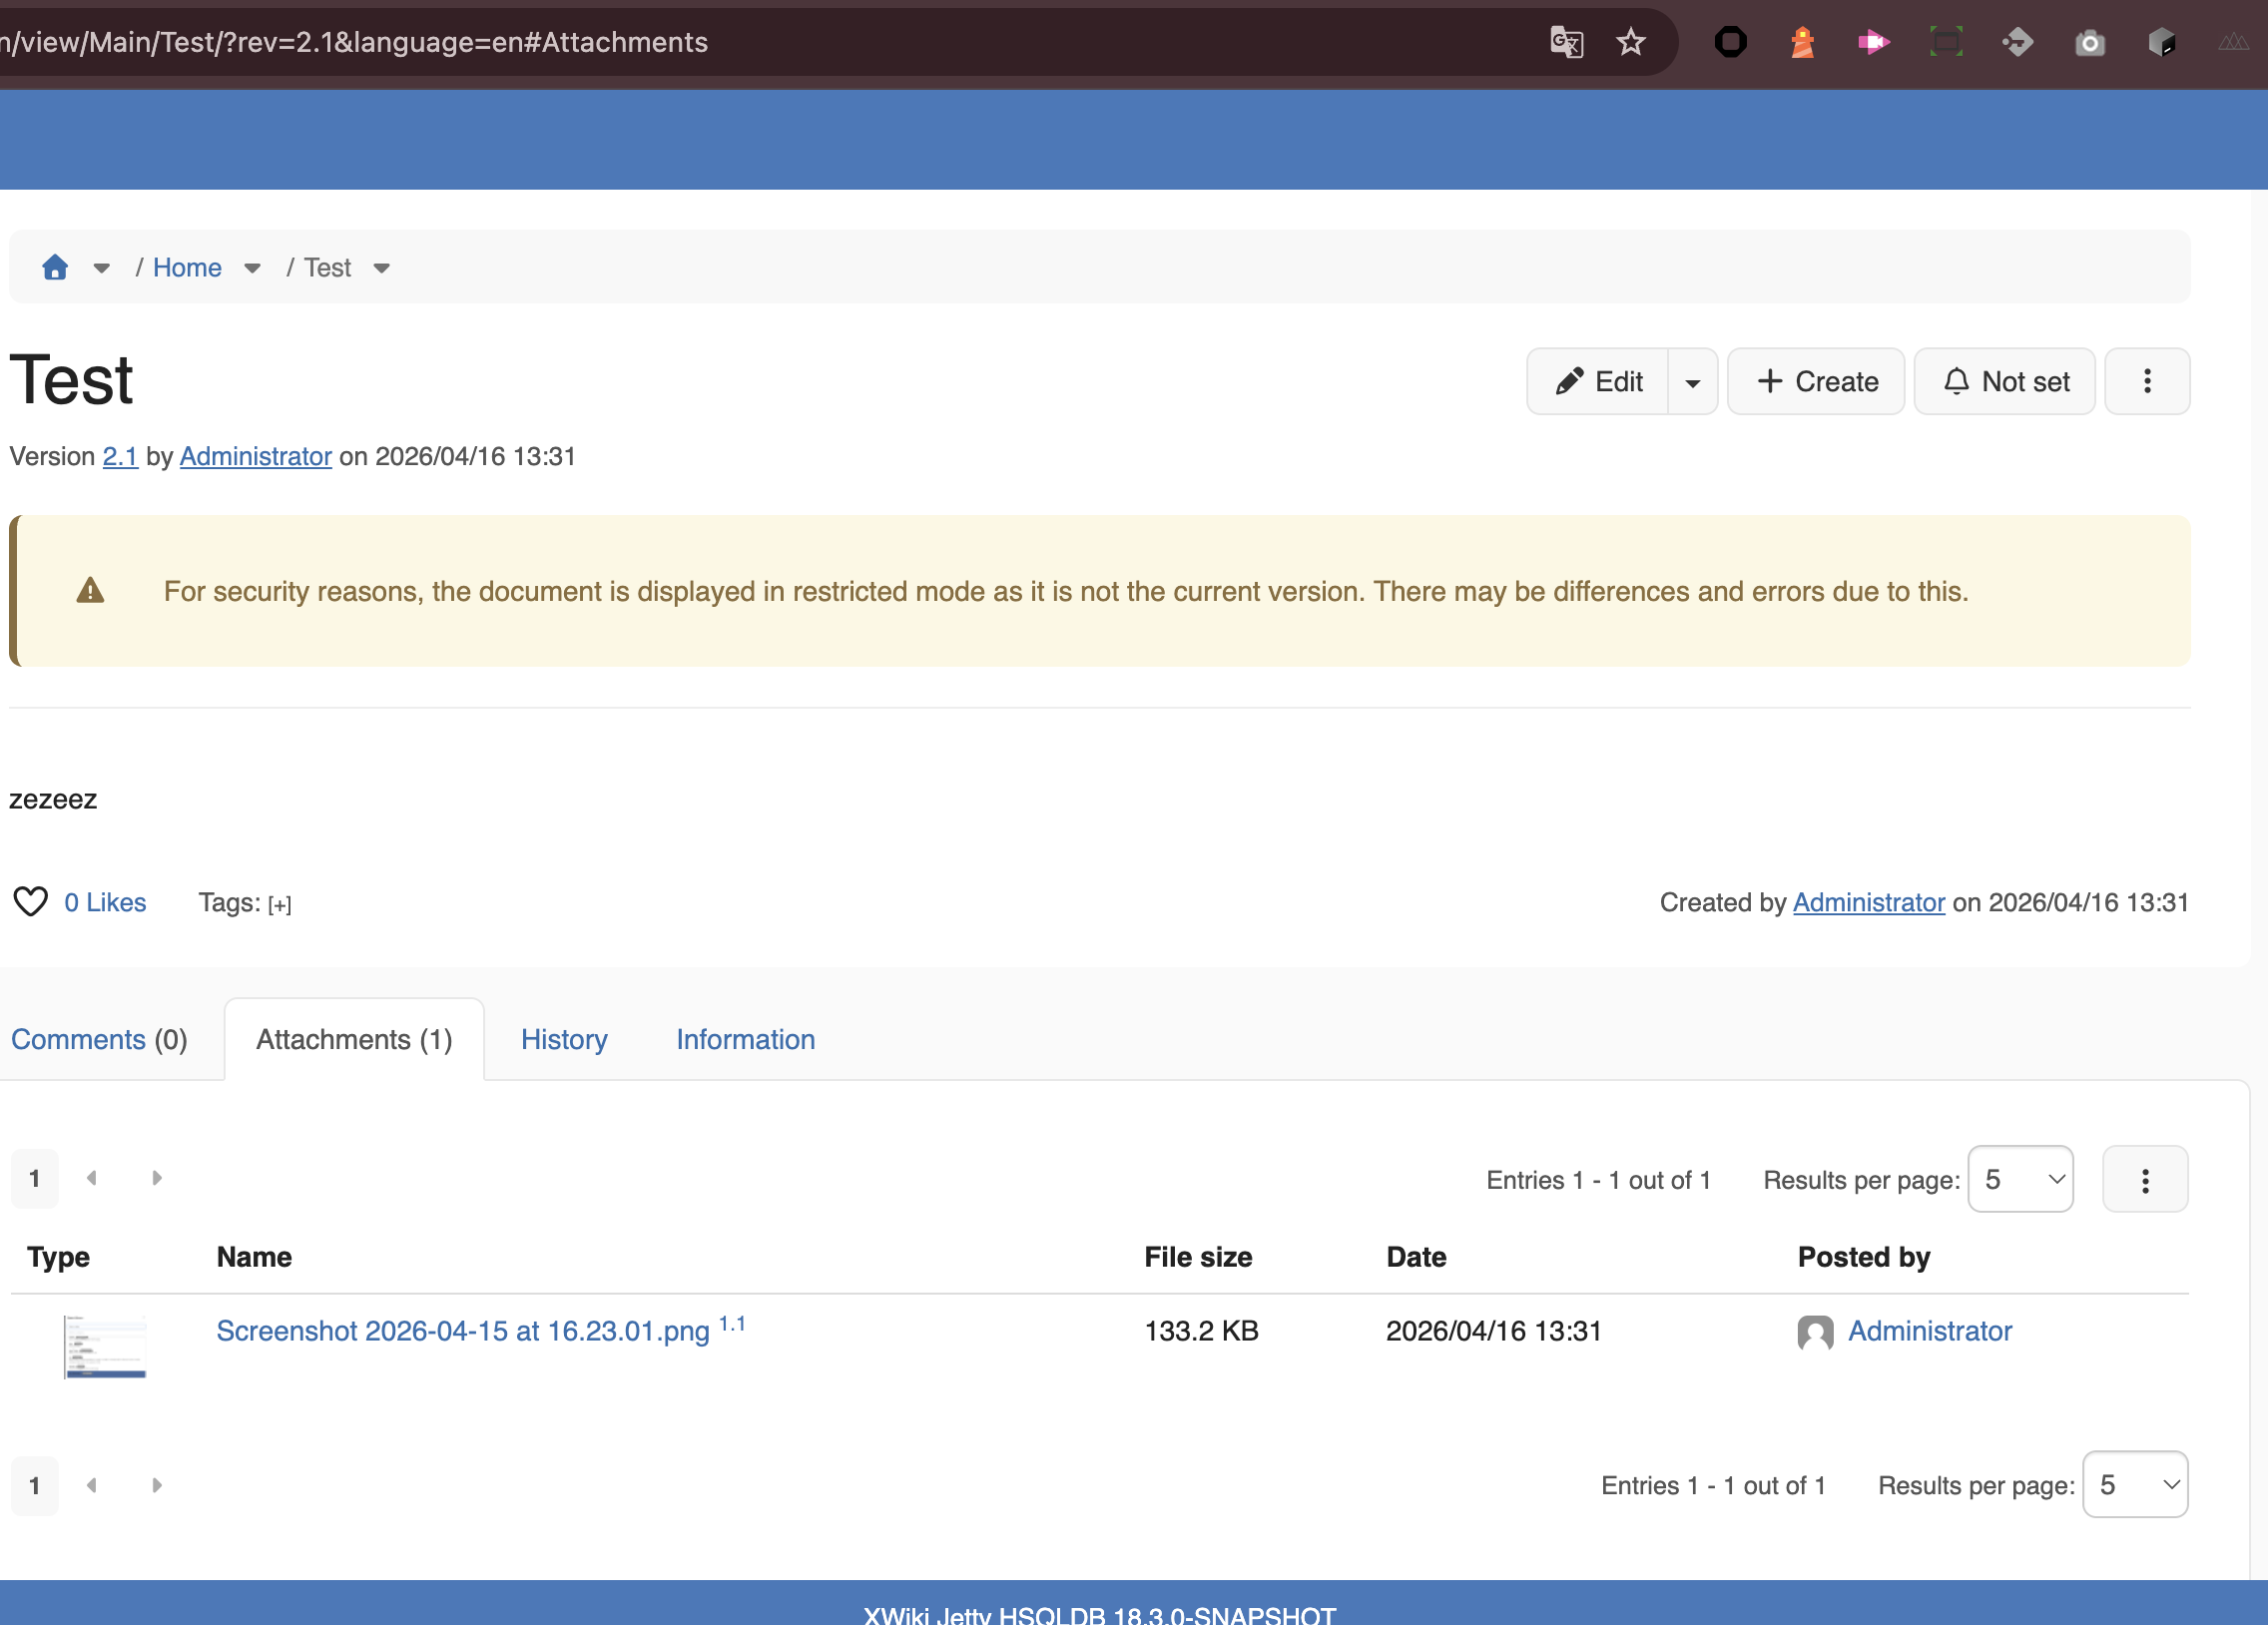Bookmark page with star icon

click(1631, 42)
